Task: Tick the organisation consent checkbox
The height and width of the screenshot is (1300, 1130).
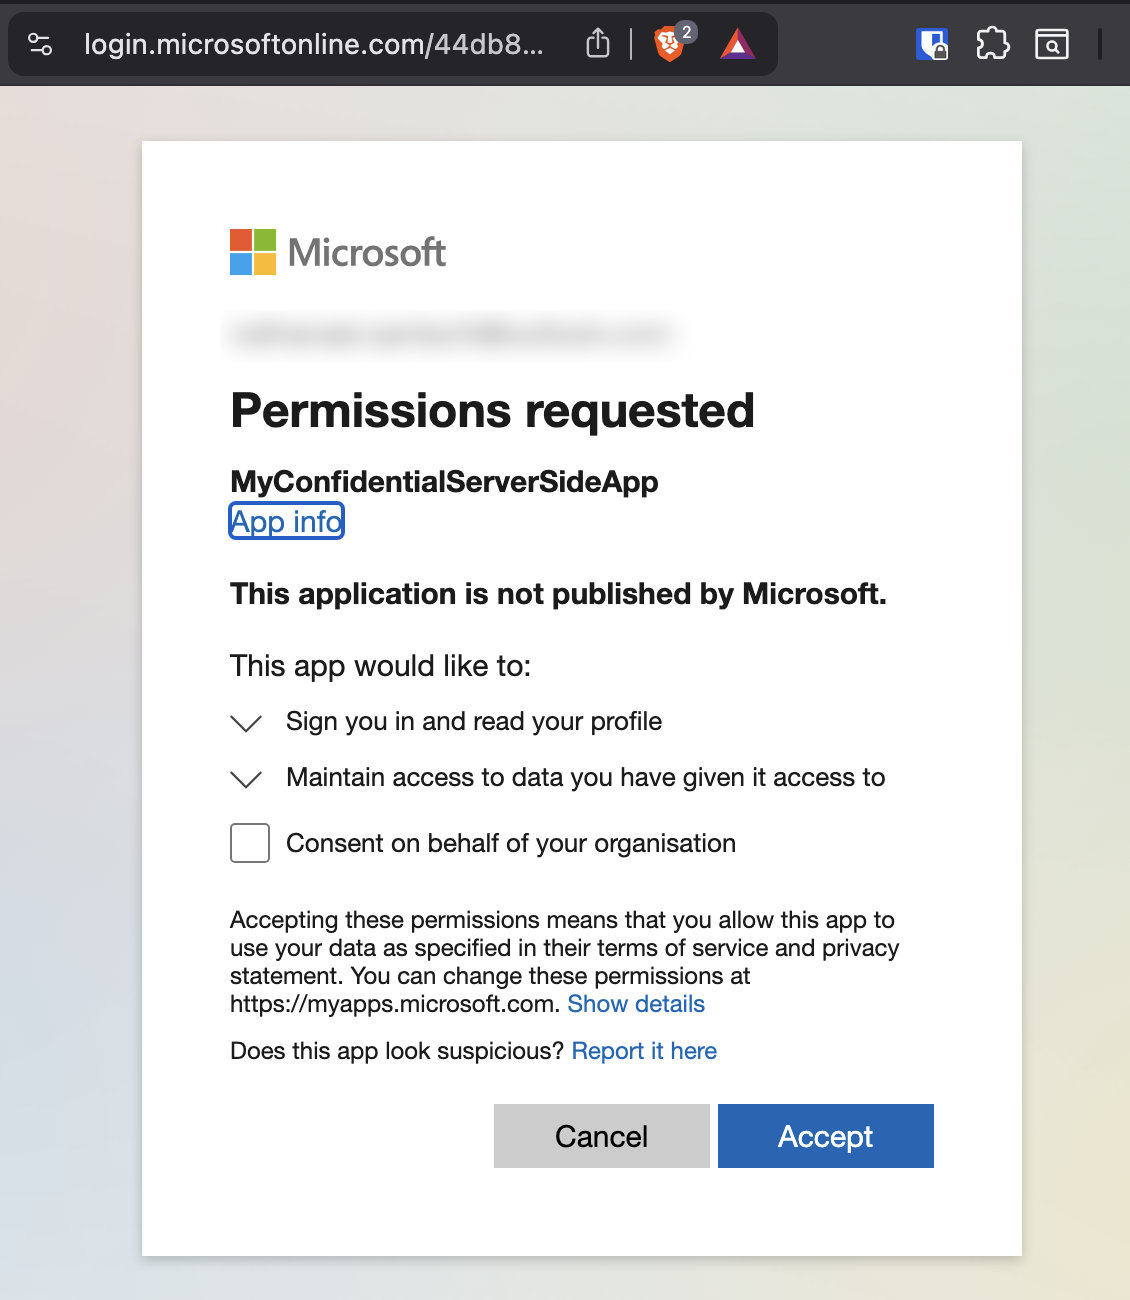Action: click(x=250, y=843)
